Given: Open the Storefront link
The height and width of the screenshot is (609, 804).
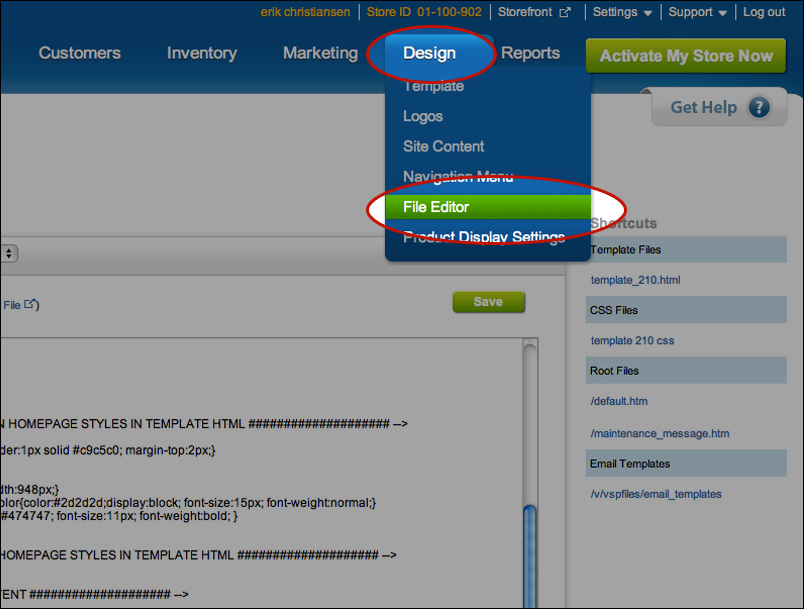Looking at the screenshot, I should (525, 12).
